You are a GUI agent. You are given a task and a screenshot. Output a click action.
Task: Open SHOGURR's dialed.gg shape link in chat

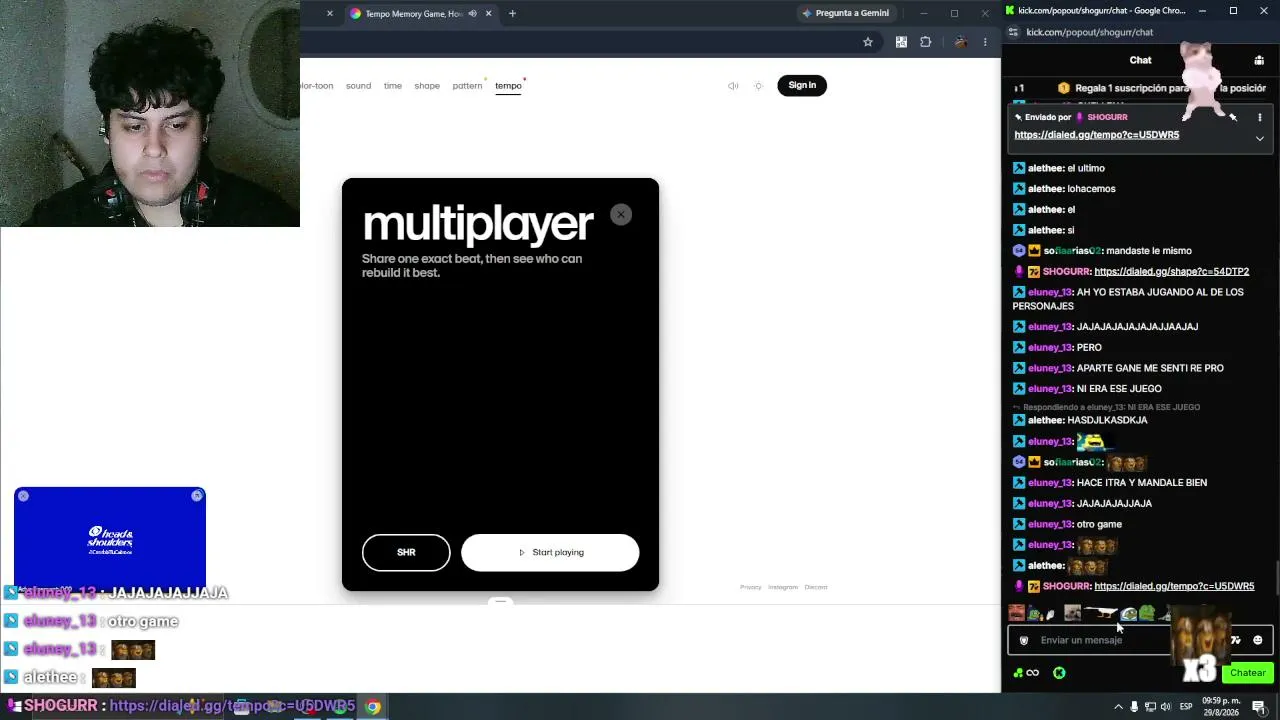(1171, 272)
